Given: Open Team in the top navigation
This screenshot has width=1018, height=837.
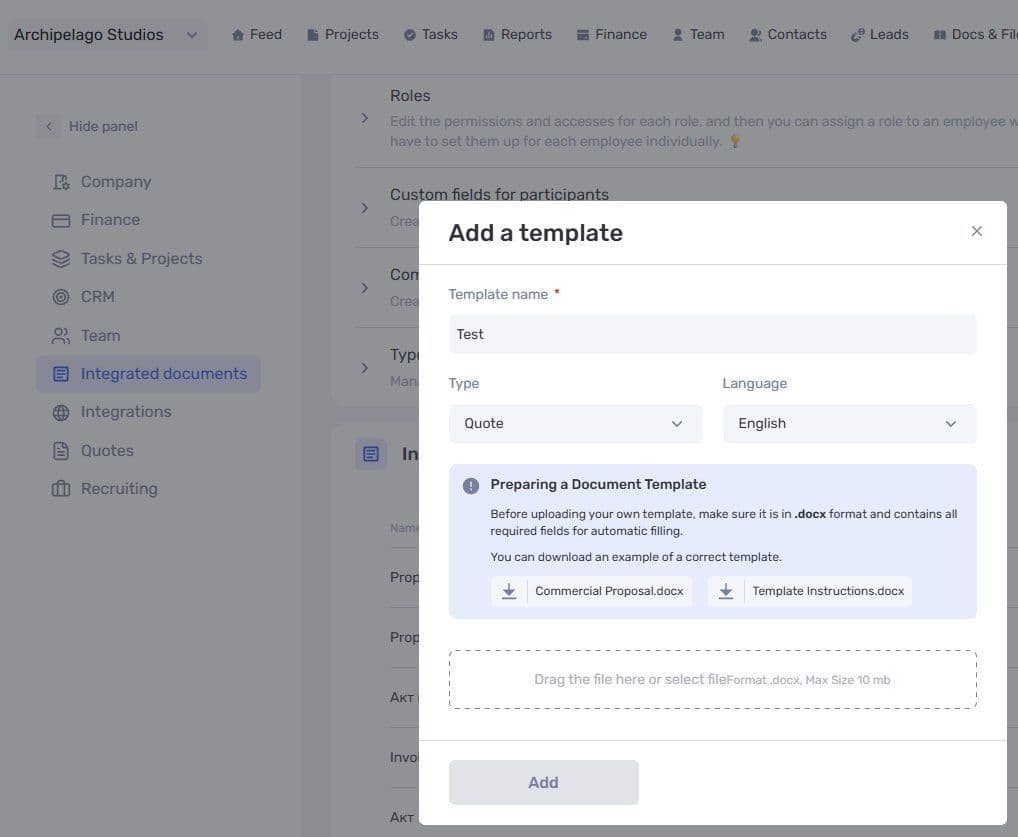Looking at the screenshot, I should click(x=699, y=34).
